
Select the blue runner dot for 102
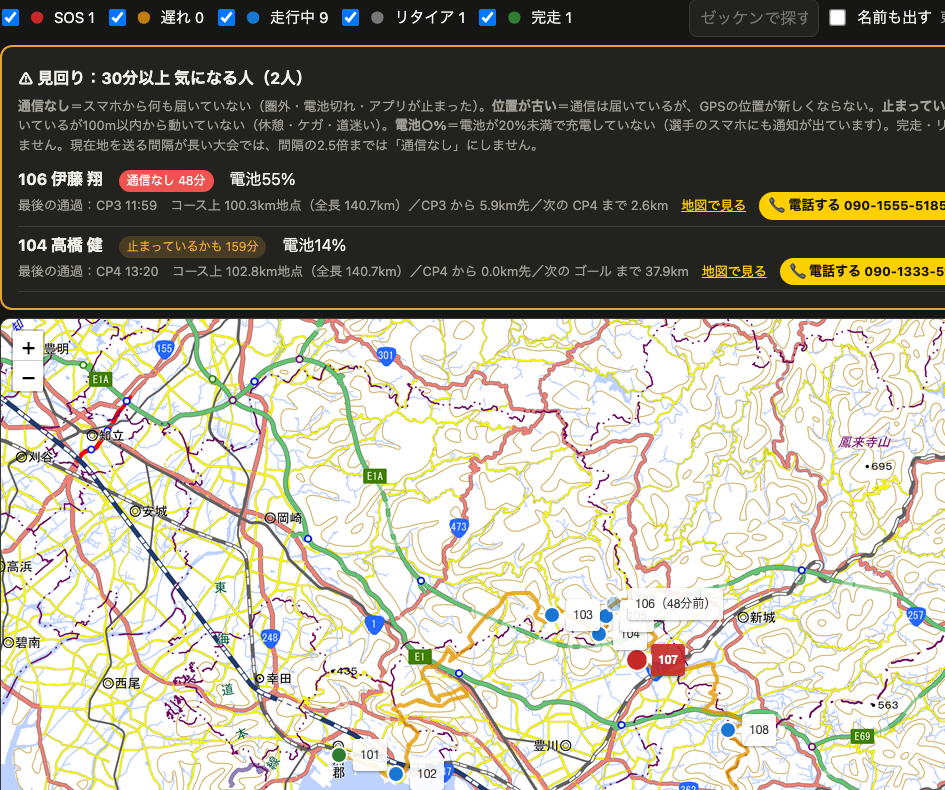[x=396, y=774]
